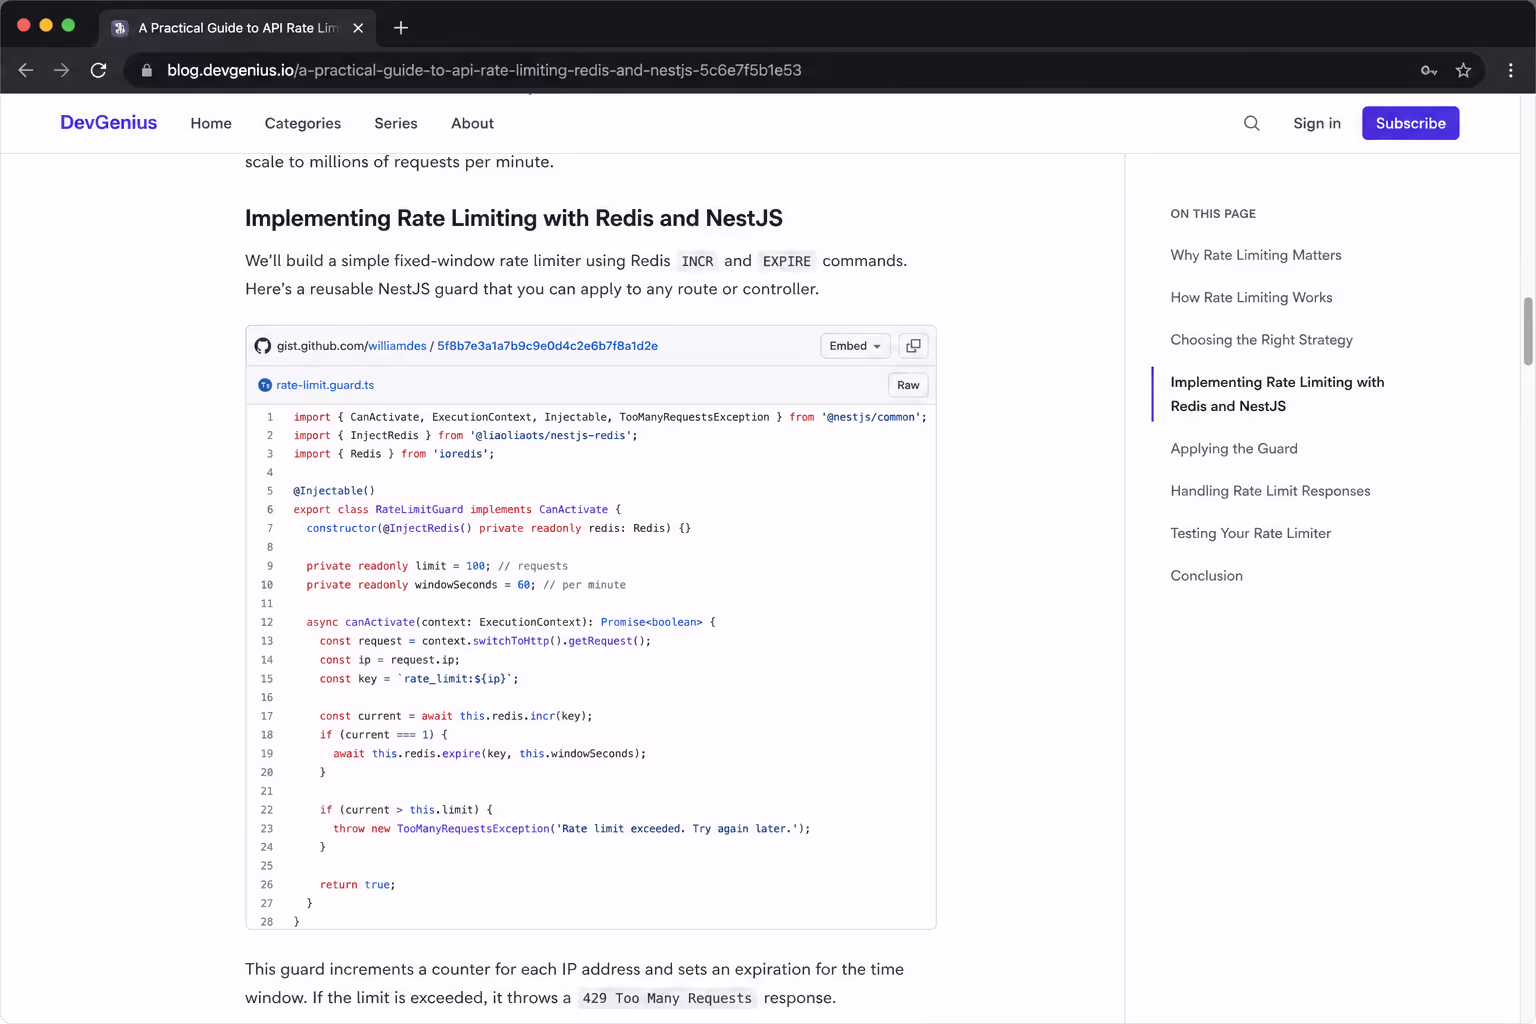Click the '@Injectable()' code line
1536x1024 pixels.
click(334, 491)
